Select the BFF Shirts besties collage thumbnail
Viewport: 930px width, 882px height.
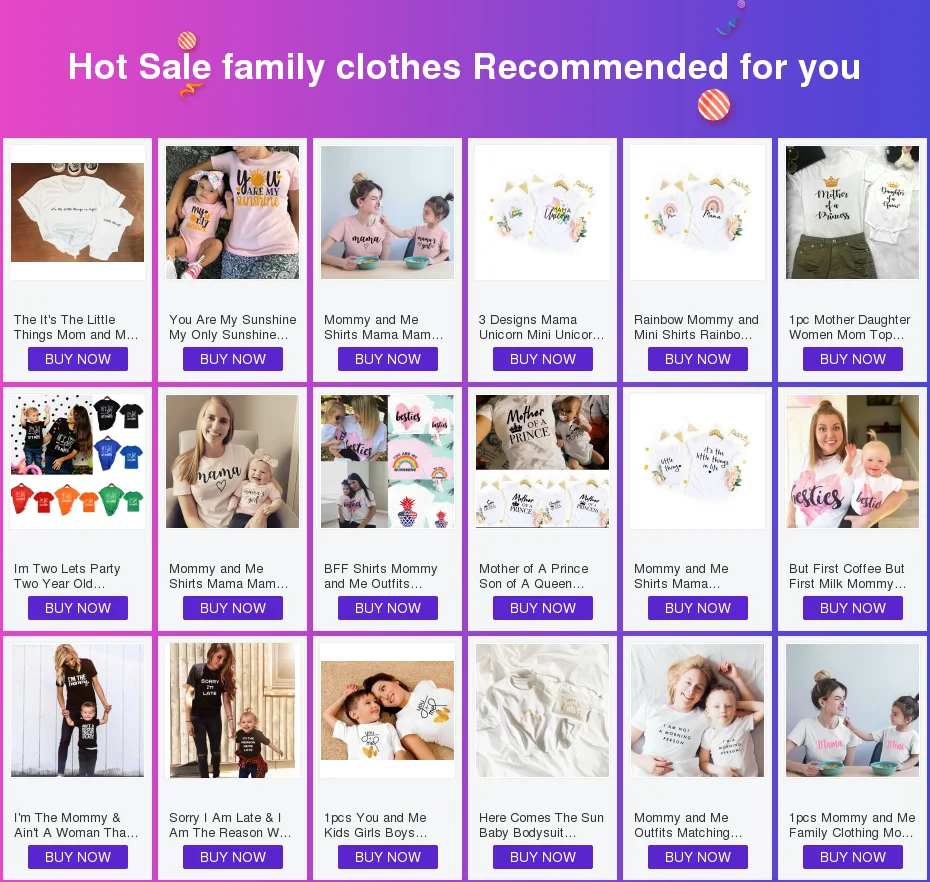pos(387,461)
